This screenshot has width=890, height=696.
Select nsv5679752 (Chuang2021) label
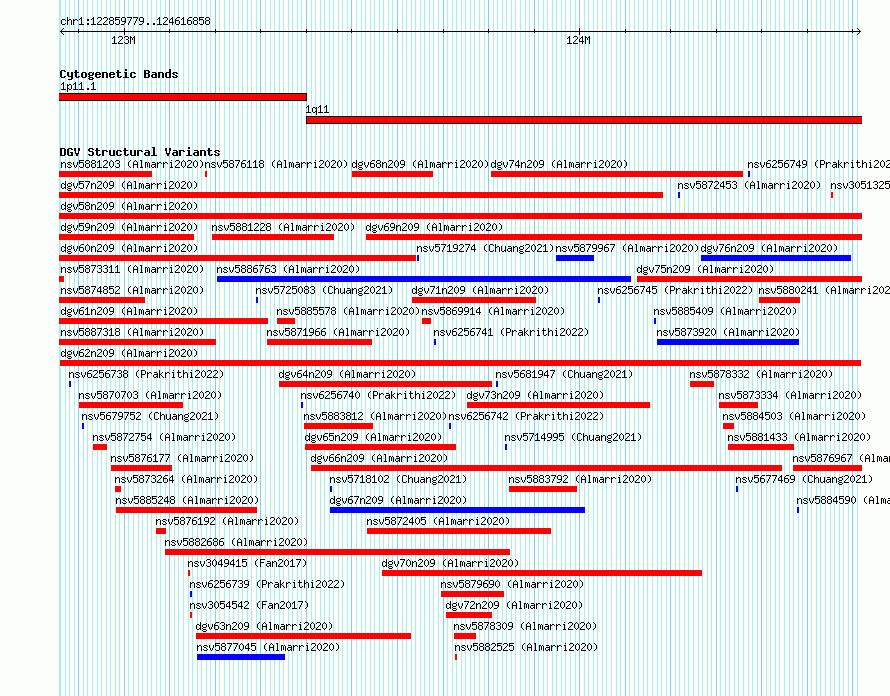[150, 416]
